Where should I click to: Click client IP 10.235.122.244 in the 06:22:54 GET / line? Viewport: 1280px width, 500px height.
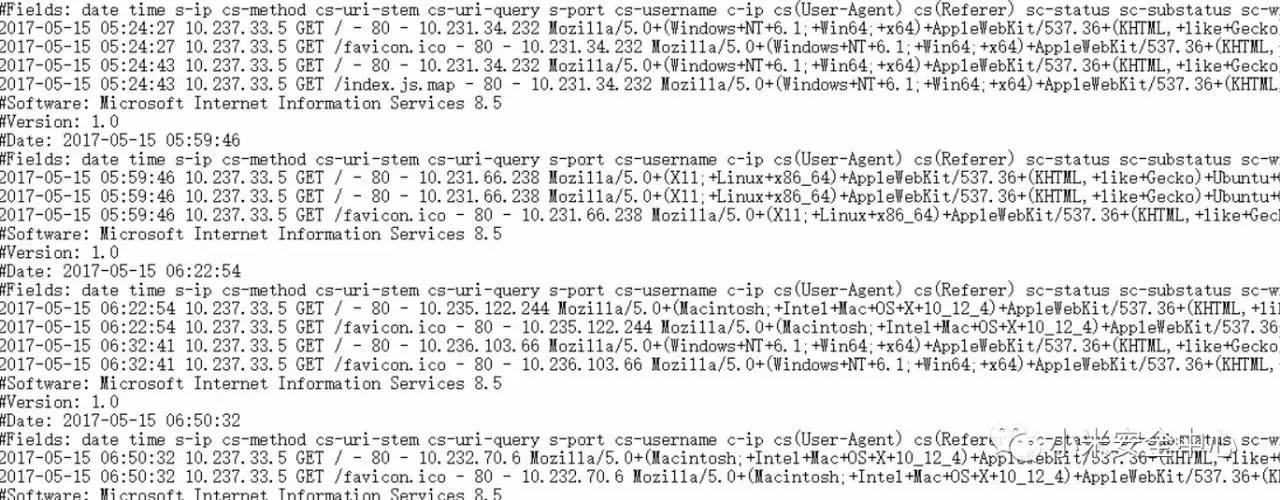[484, 309]
